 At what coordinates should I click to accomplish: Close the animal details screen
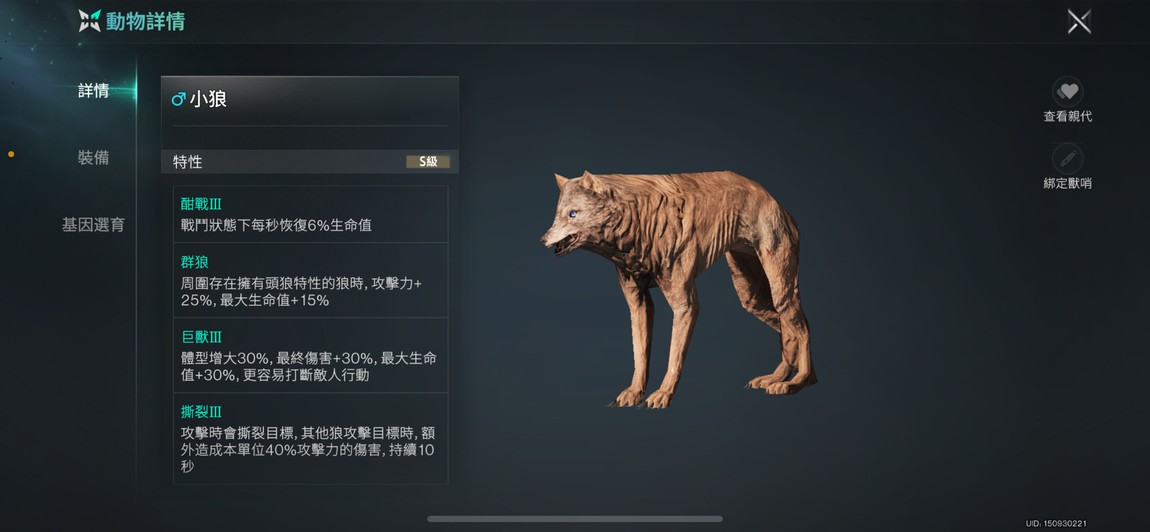1079,21
